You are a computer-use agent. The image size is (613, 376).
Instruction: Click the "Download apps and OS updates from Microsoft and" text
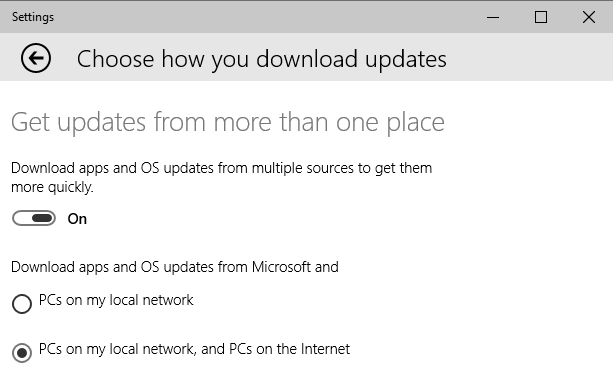175,267
